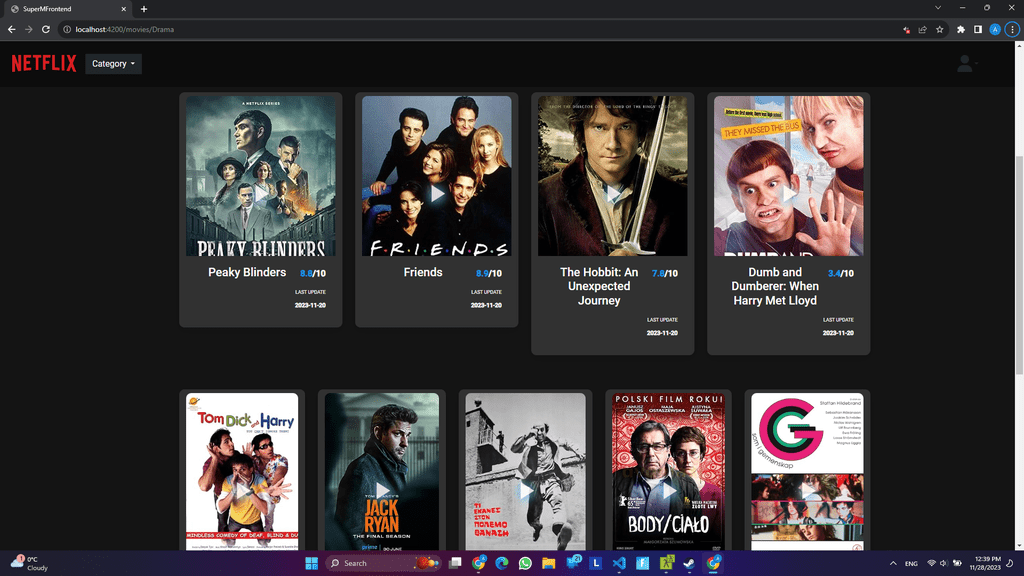Open Wi-Fi network settings in system tray
Screen dimensions: 1024x576
pyautogui.click(x=931, y=563)
